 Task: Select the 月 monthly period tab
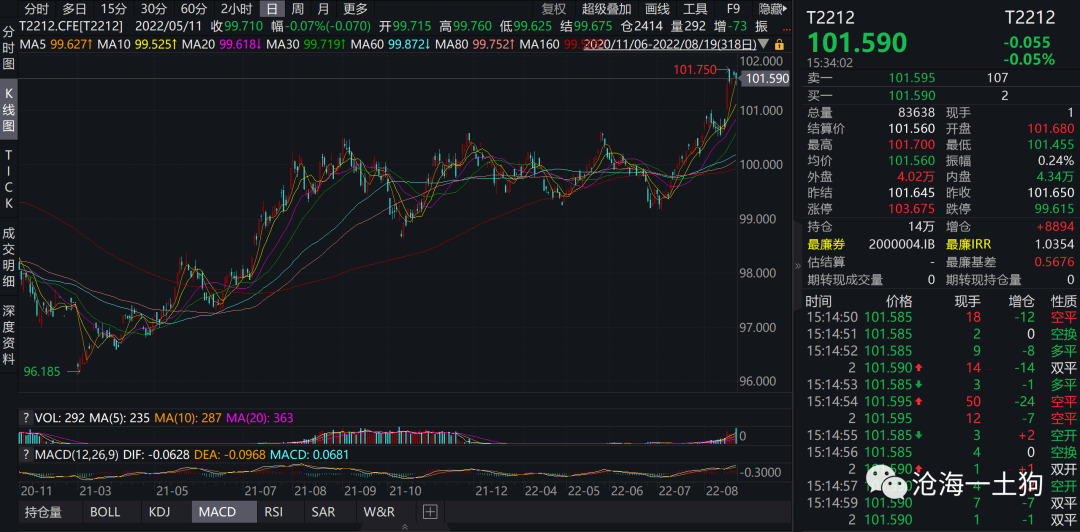click(323, 9)
